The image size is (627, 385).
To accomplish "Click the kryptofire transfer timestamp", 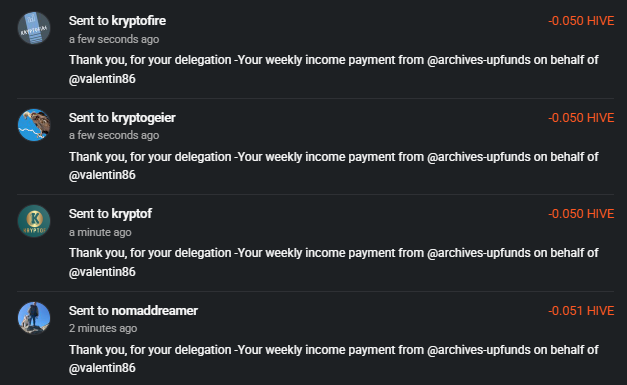I will 114,39.
